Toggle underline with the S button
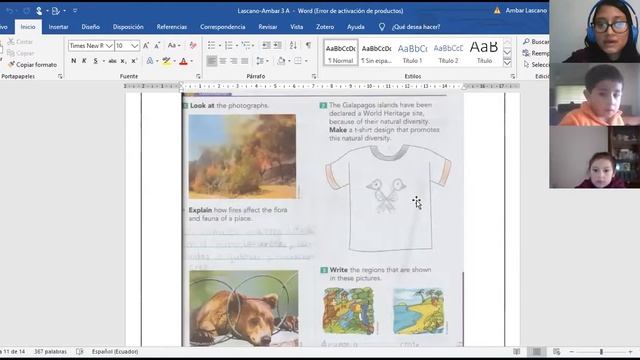This screenshot has width=640, height=360. coord(96,61)
